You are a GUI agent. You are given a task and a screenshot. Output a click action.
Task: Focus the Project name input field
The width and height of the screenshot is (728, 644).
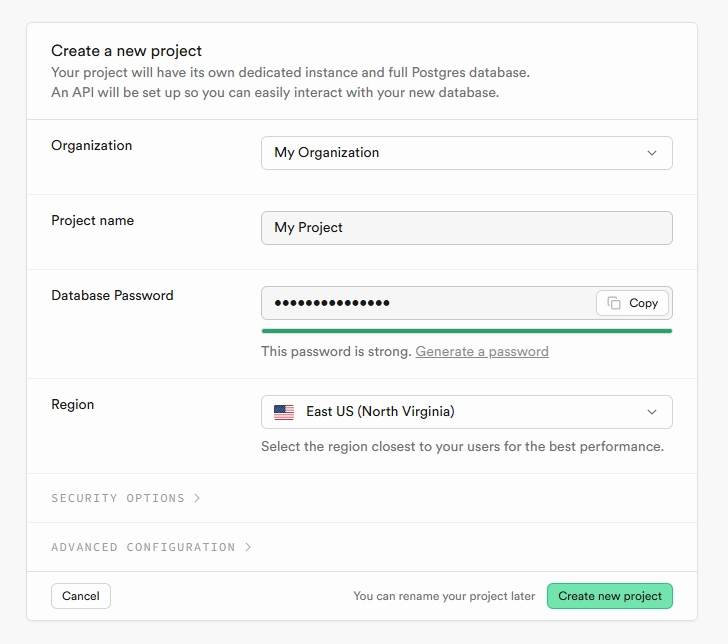pos(467,228)
